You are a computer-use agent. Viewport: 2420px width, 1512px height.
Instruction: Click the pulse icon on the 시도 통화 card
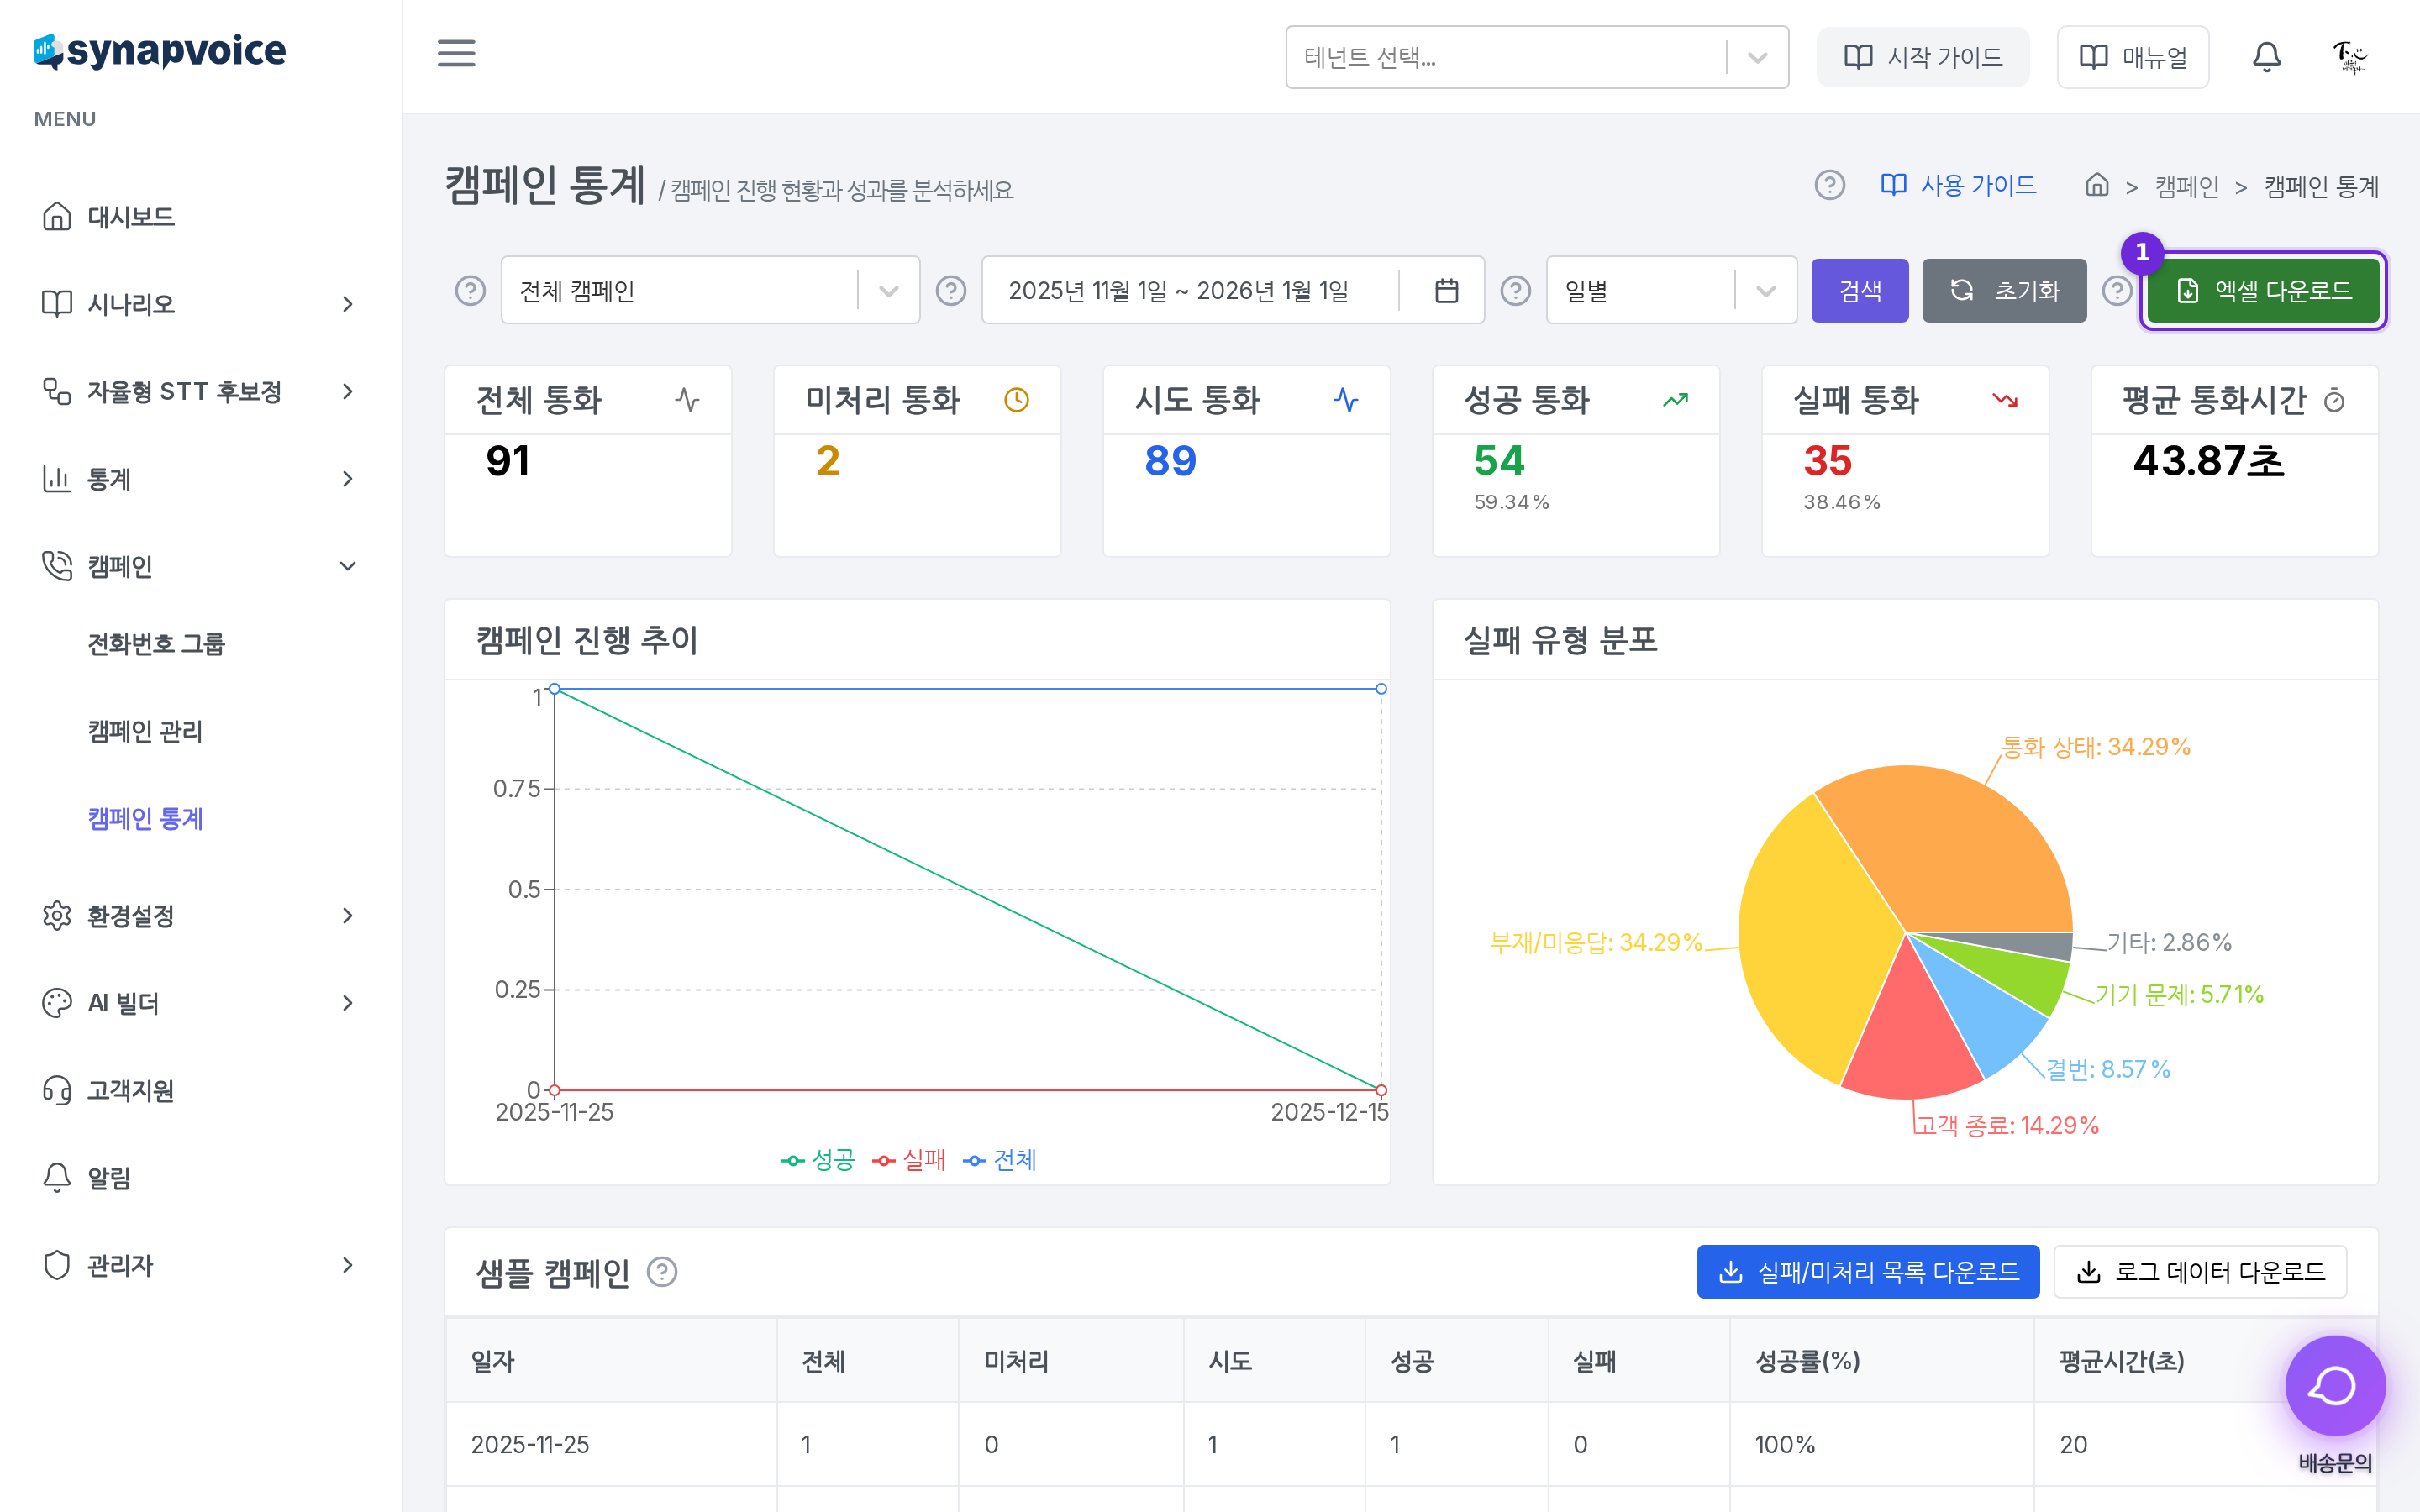point(1346,400)
